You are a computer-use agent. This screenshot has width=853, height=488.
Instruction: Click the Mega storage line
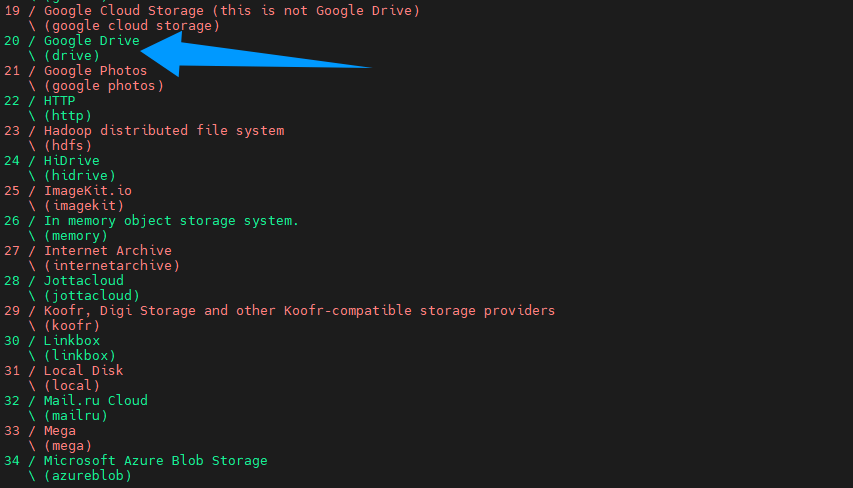pyautogui.click(x=60, y=431)
